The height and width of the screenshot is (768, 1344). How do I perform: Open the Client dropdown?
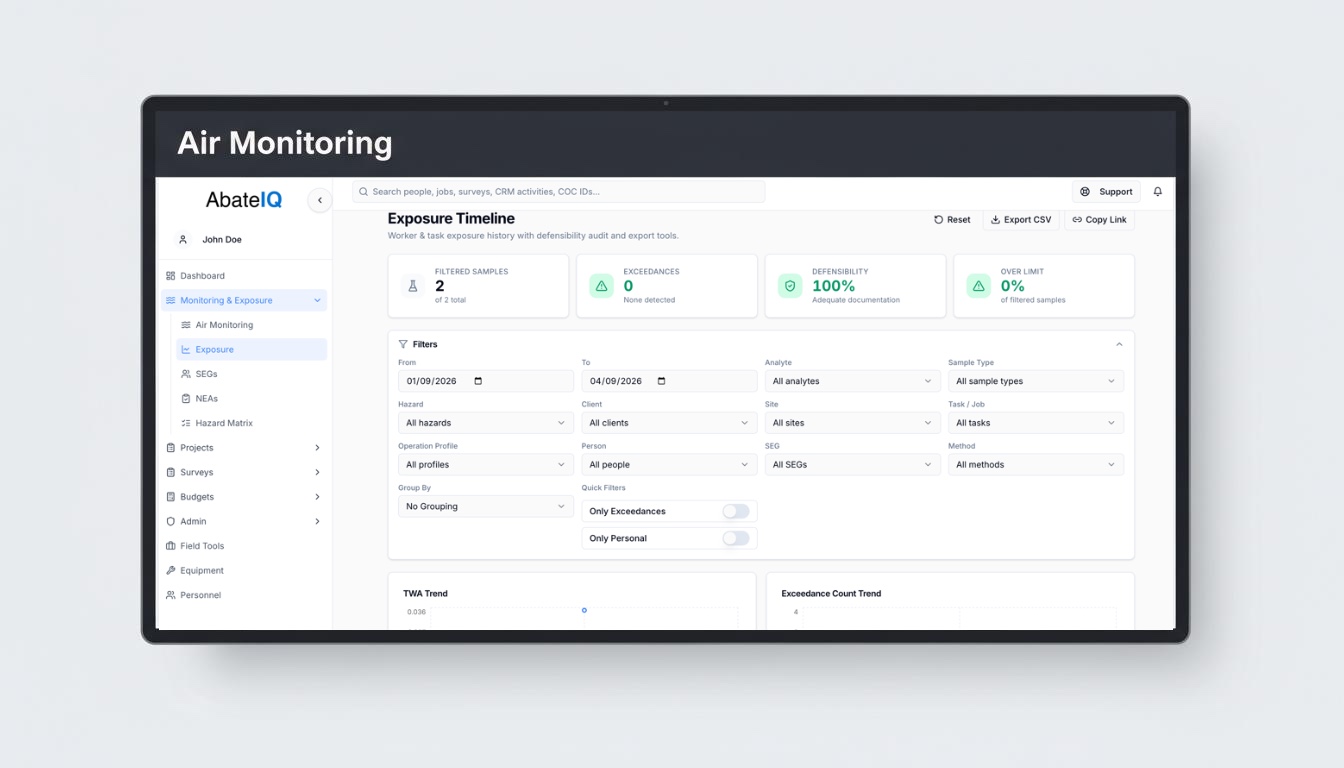pyautogui.click(x=670, y=423)
